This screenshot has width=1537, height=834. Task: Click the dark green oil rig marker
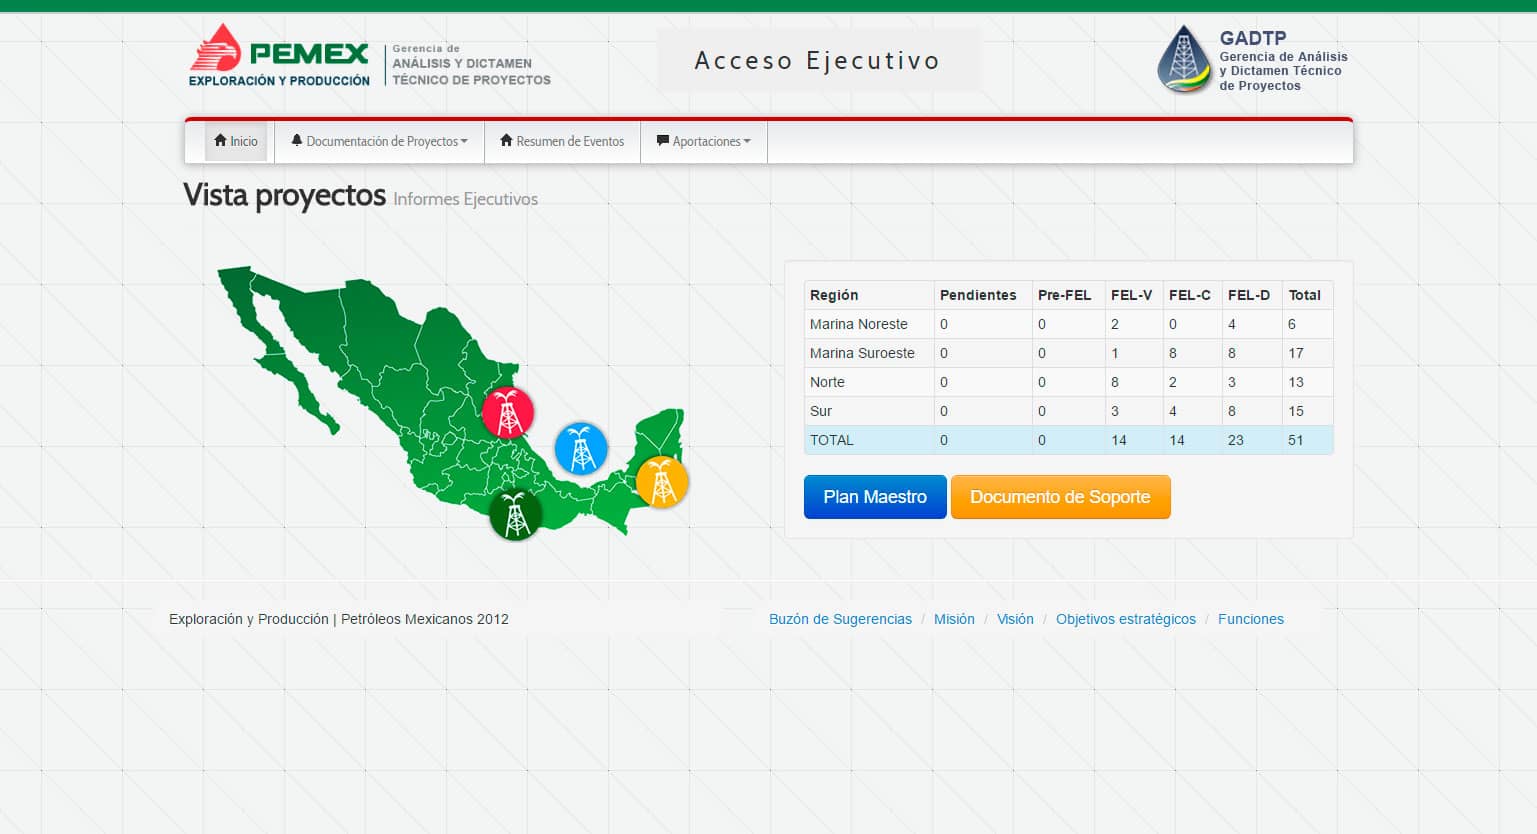515,514
